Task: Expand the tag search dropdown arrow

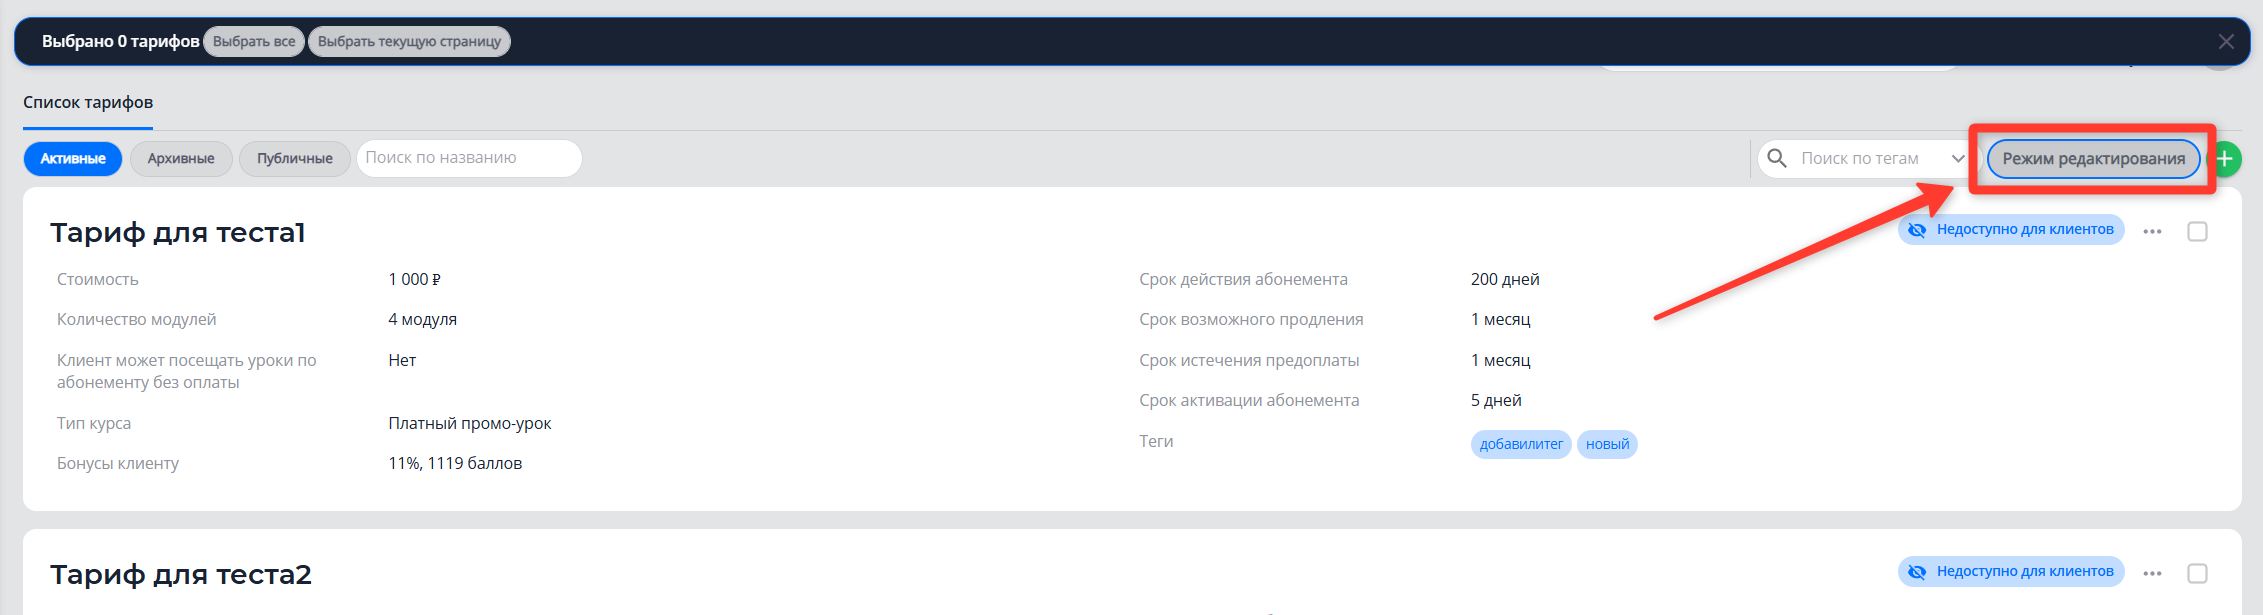Action: (x=1958, y=159)
